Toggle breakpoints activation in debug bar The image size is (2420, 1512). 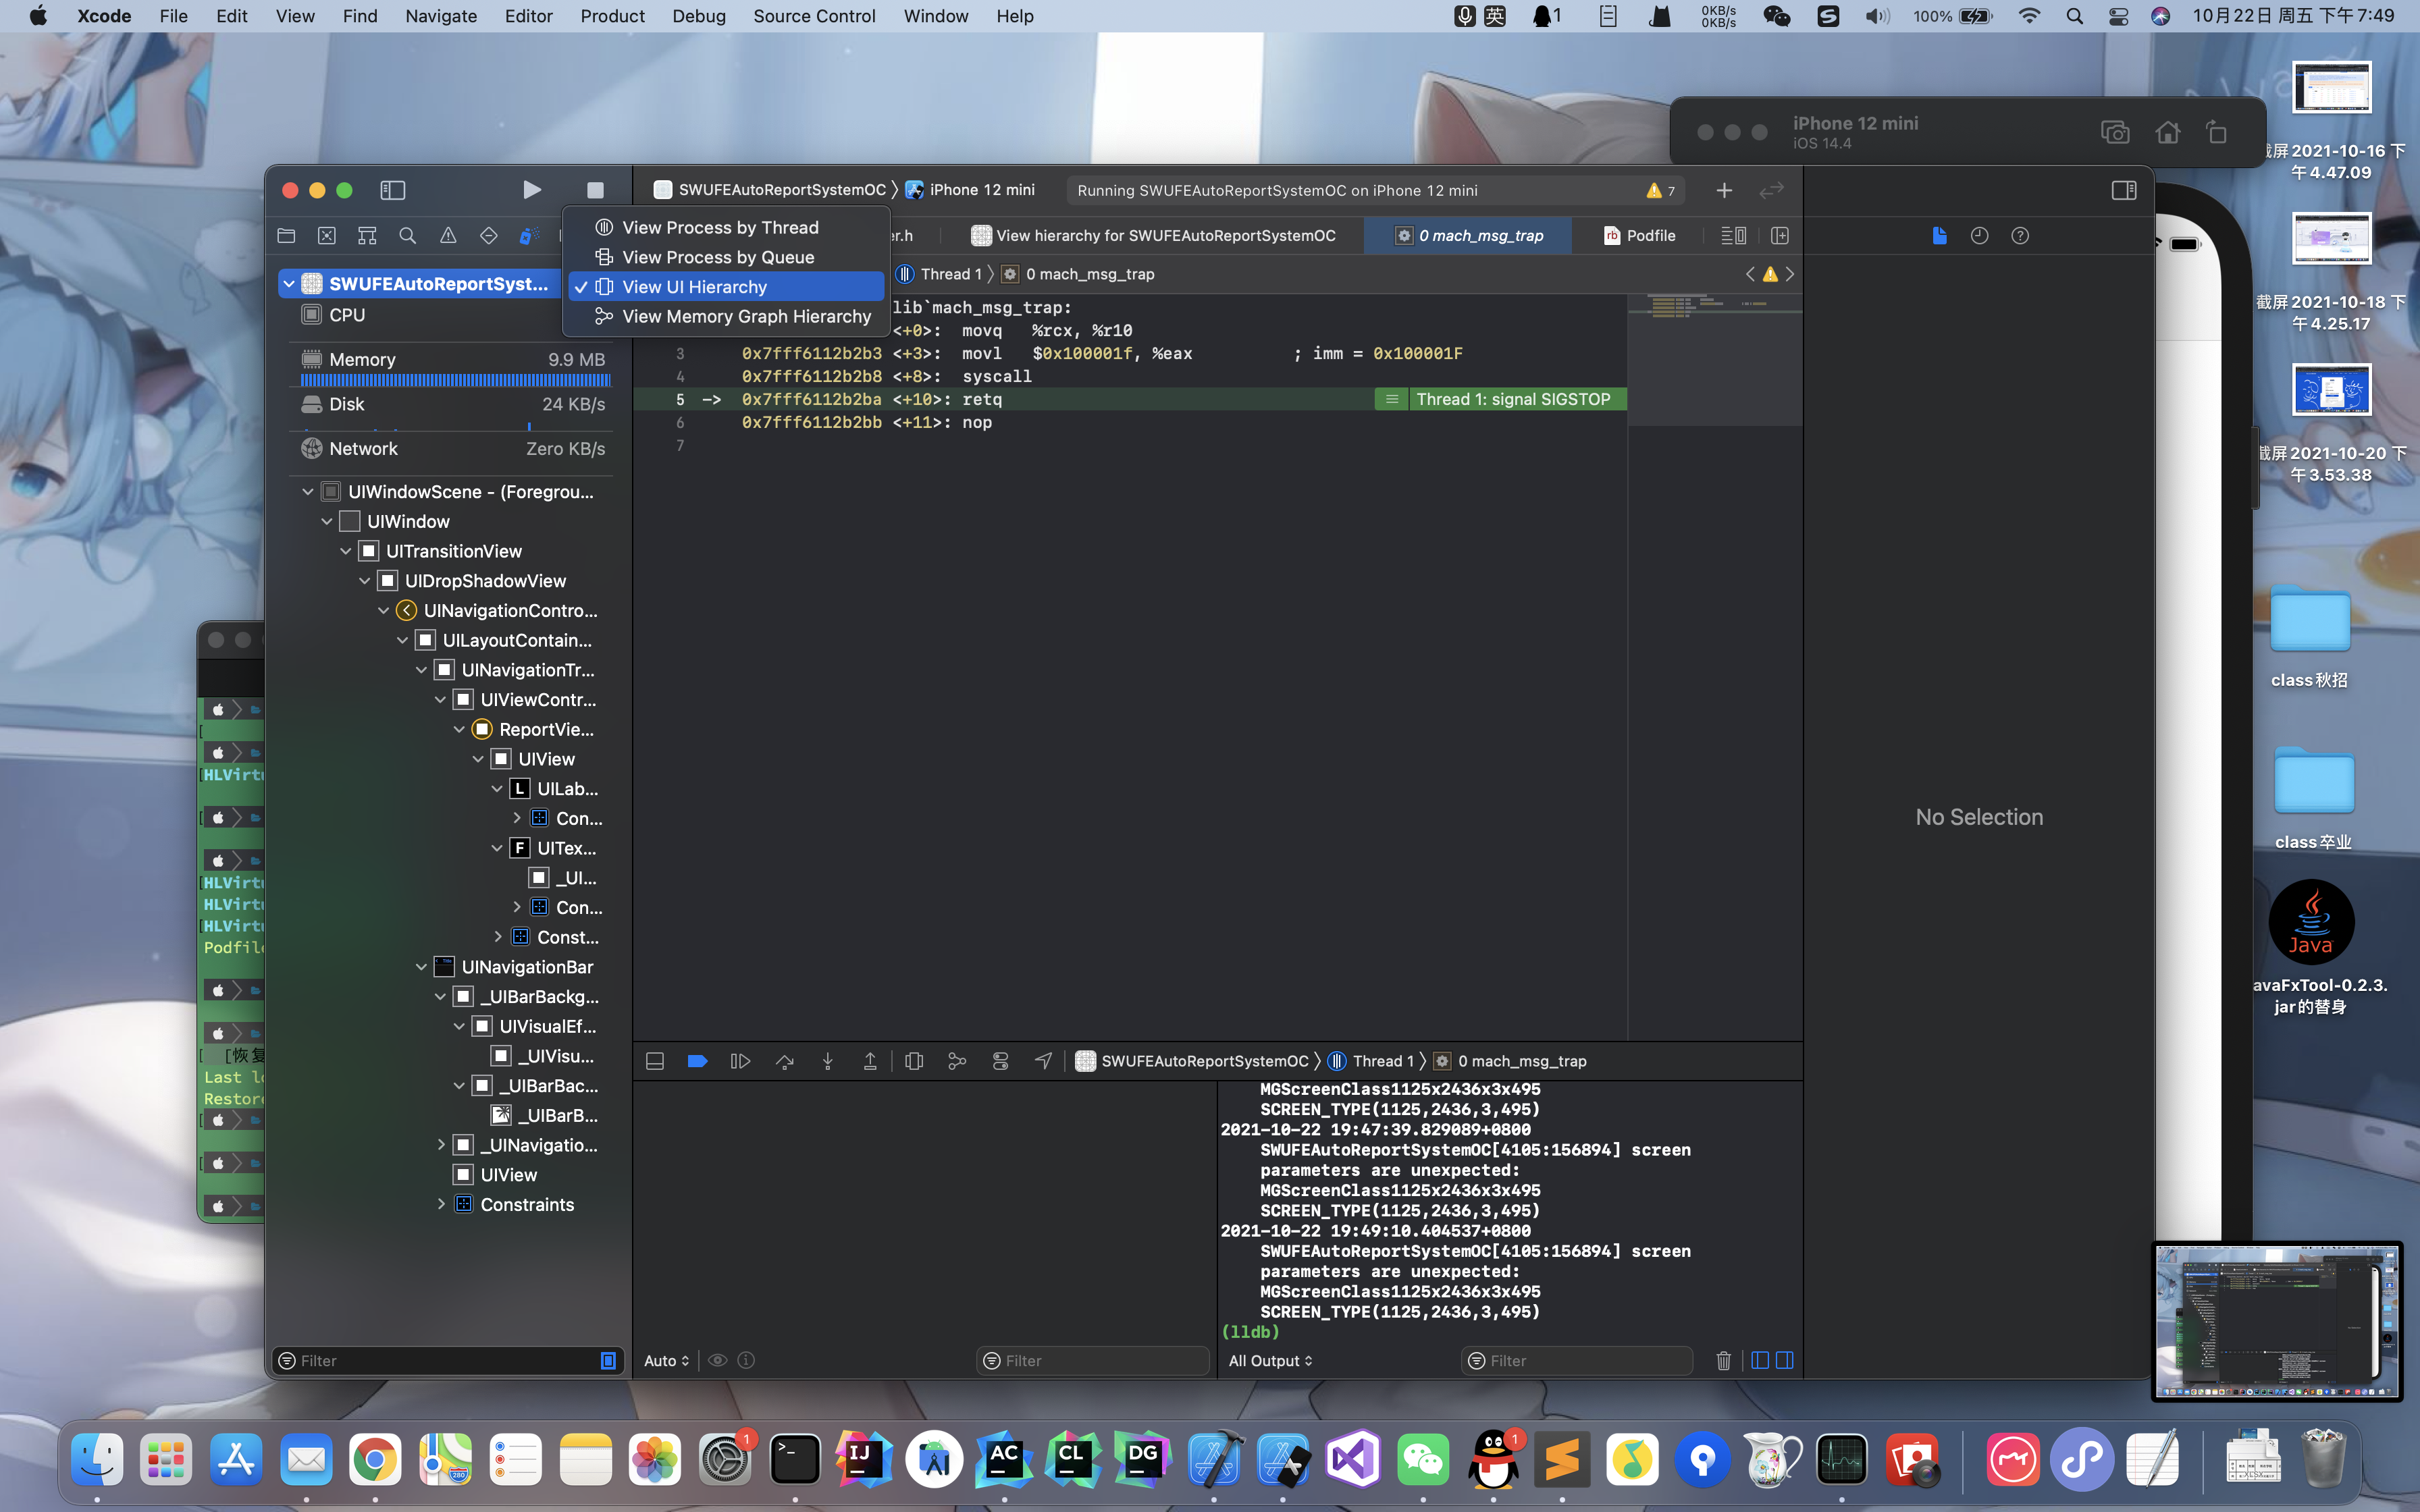click(x=697, y=1061)
